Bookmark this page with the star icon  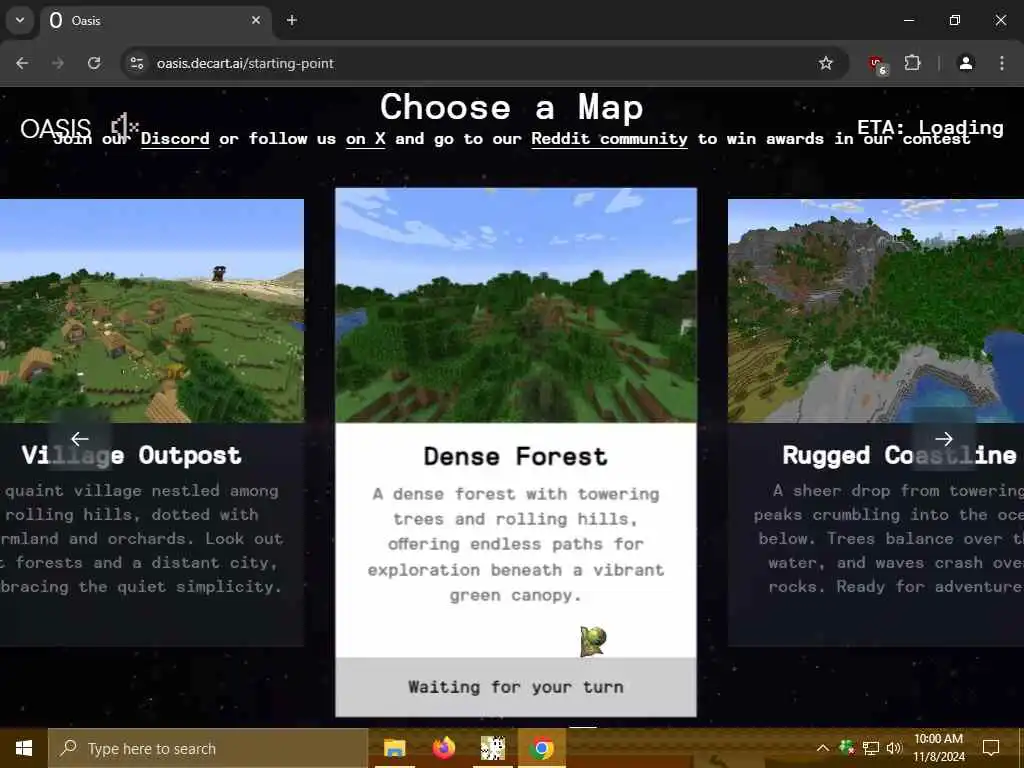pos(825,63)
